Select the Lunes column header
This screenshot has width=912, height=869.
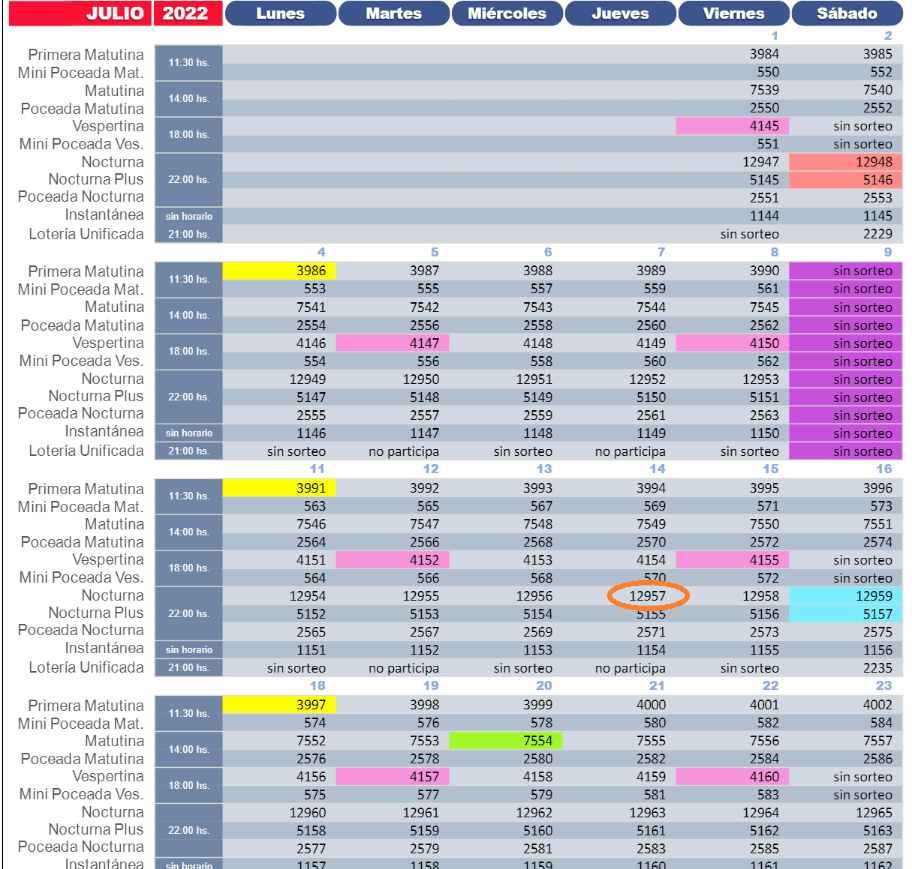point(280,13)
